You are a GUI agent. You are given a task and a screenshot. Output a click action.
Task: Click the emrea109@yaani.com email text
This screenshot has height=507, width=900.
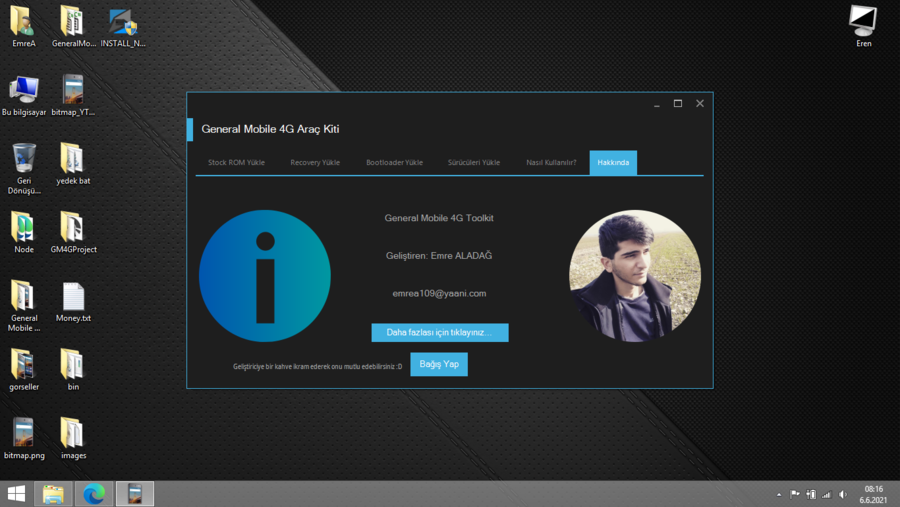click(x=439, y=293)
